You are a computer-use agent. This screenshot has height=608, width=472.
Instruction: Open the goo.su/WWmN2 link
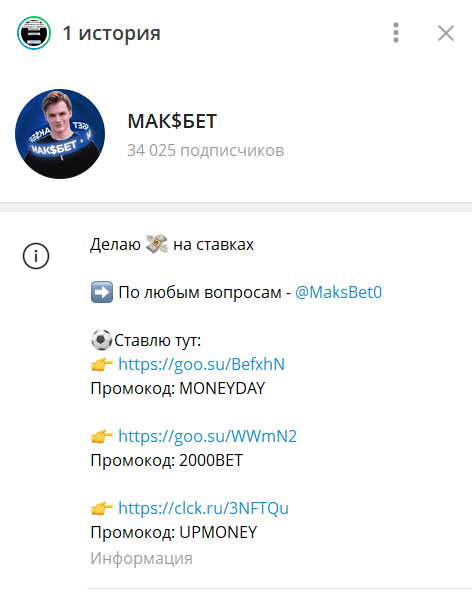pos(207,436)
